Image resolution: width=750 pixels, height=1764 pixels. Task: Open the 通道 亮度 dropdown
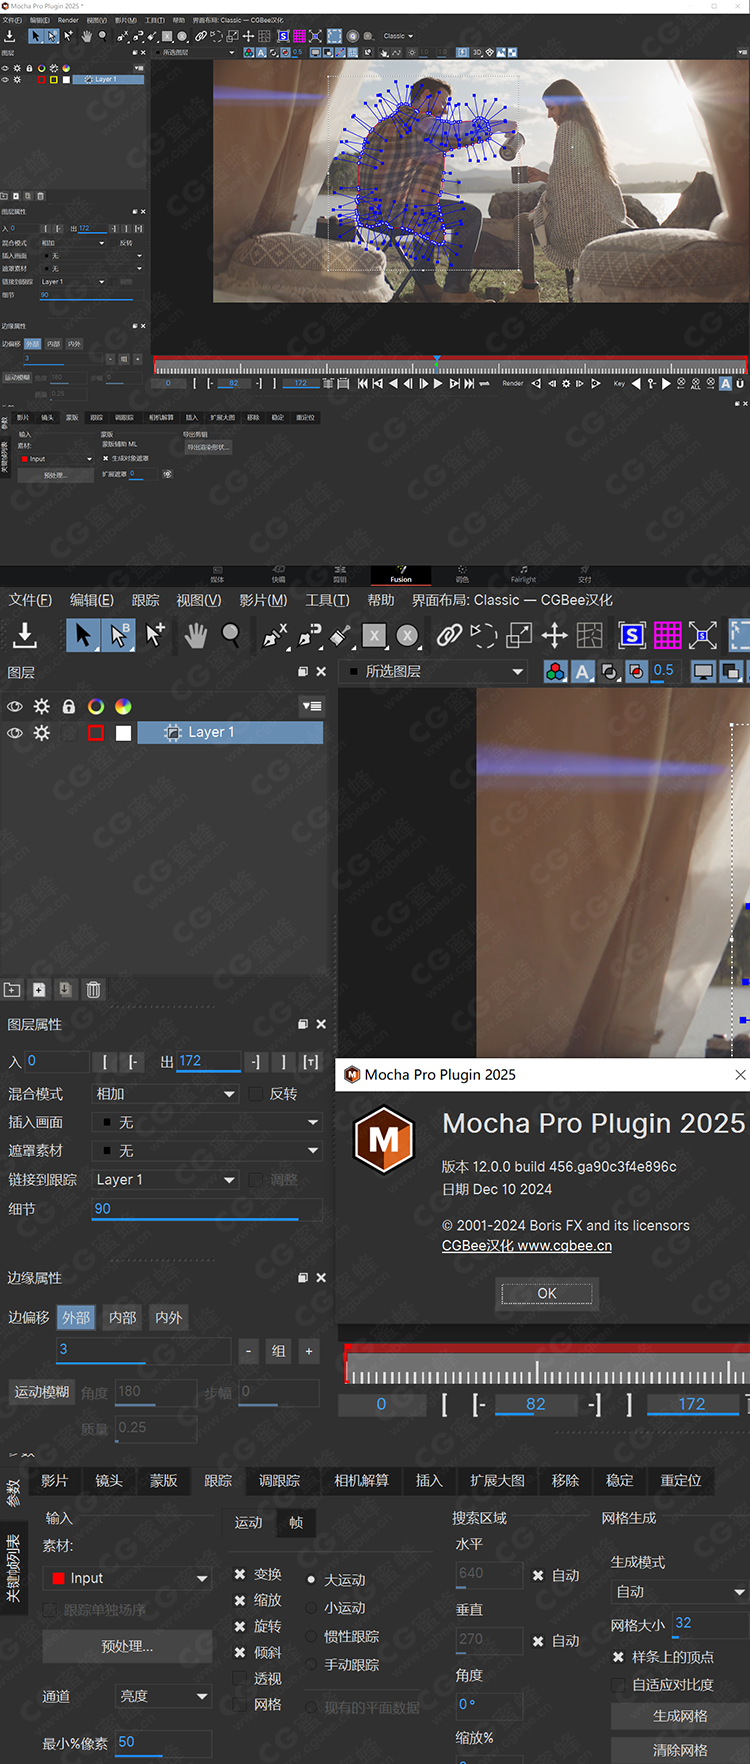(164, 1696)
